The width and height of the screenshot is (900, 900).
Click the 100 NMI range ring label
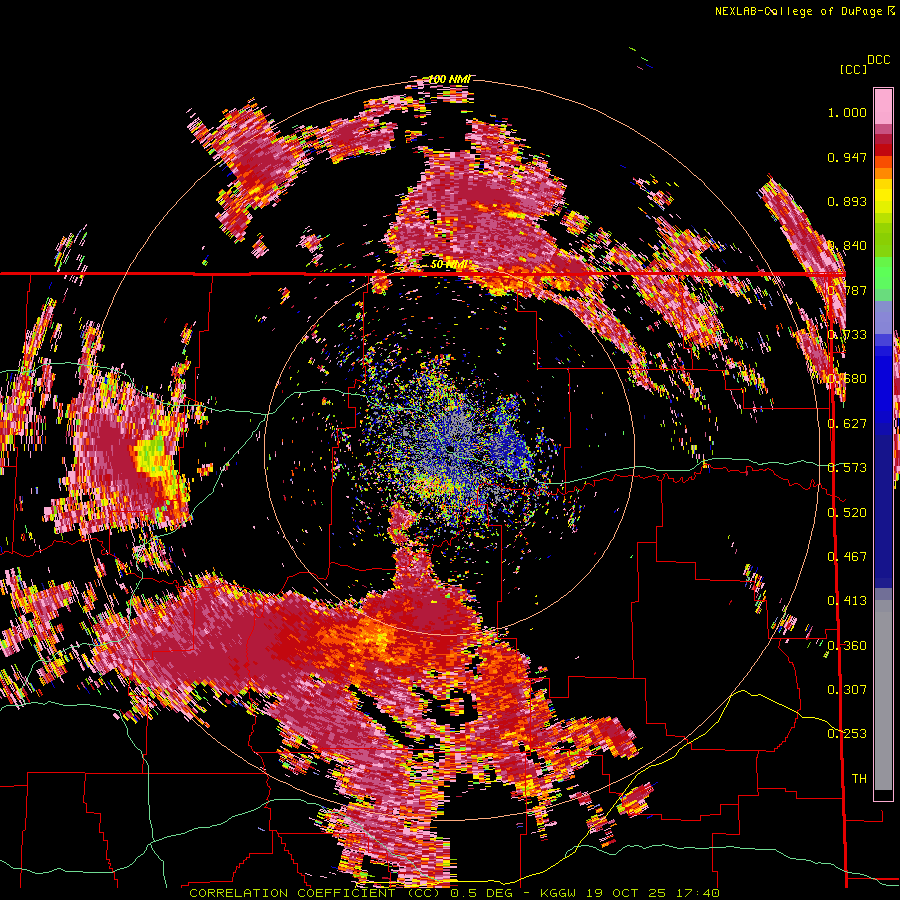click(x=449, y=79)
